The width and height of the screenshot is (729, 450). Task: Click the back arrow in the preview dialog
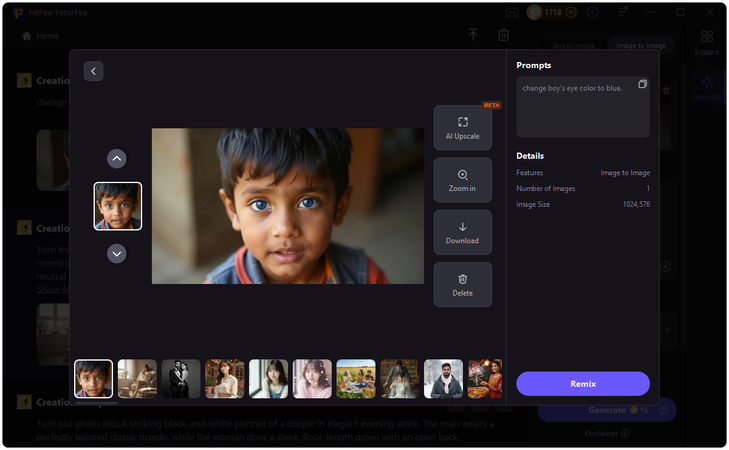click(x=93, y=71)
